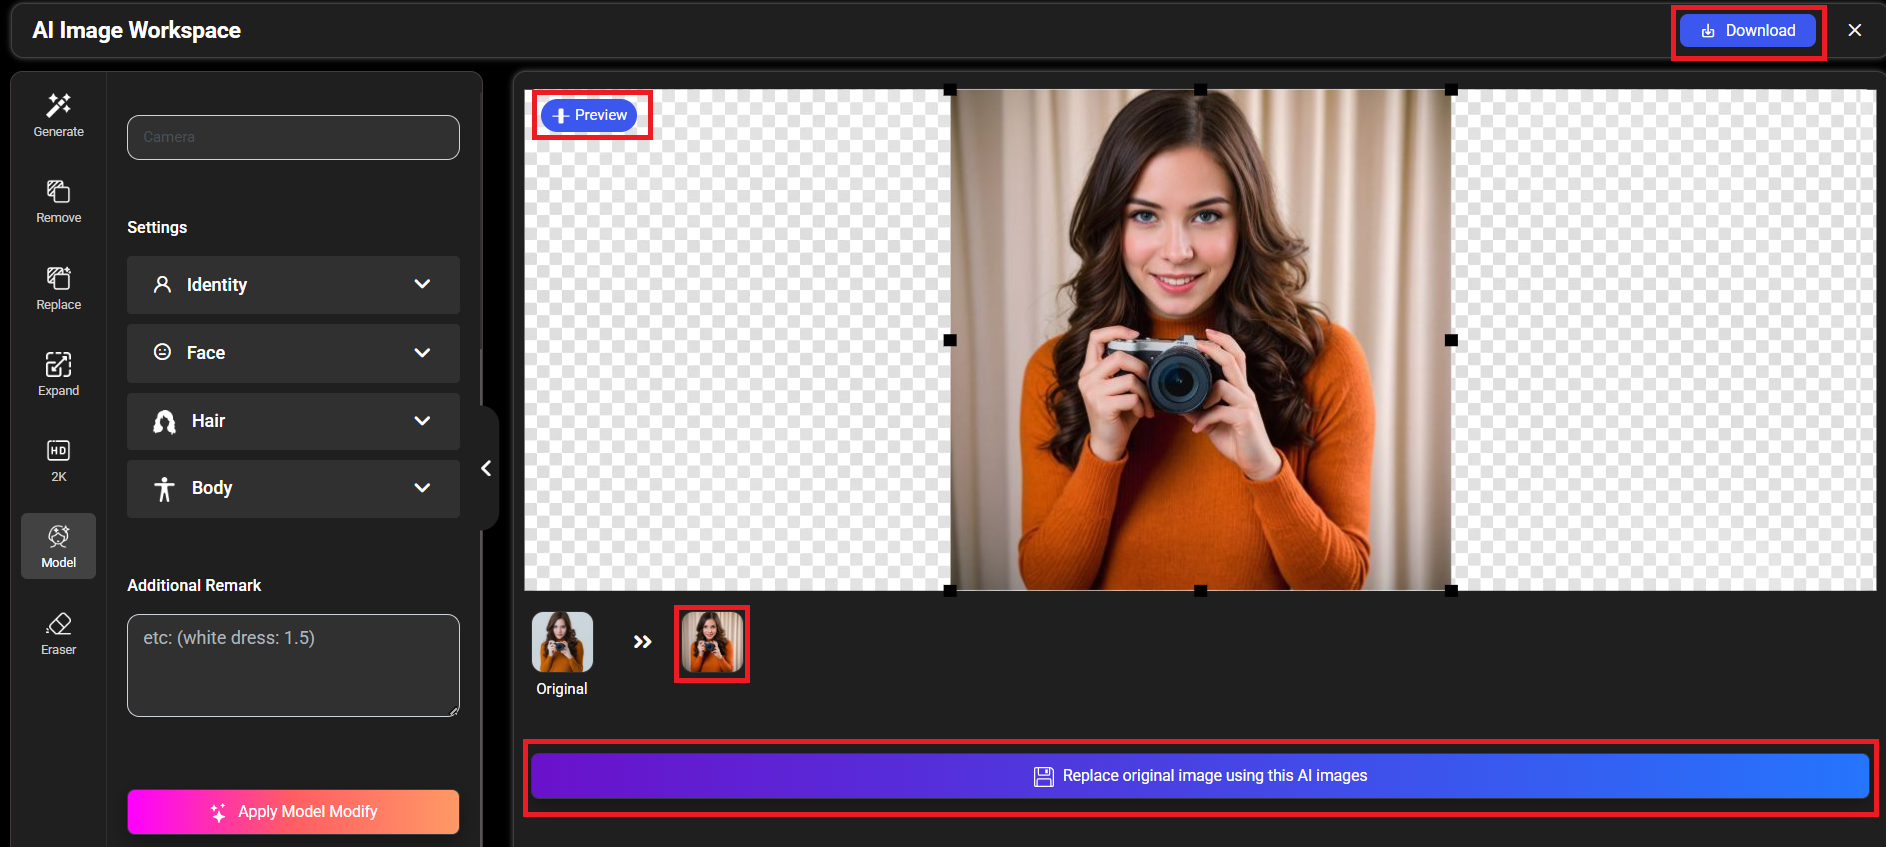Select the Replace tool
1886x847 pixels.
[58, 288]
